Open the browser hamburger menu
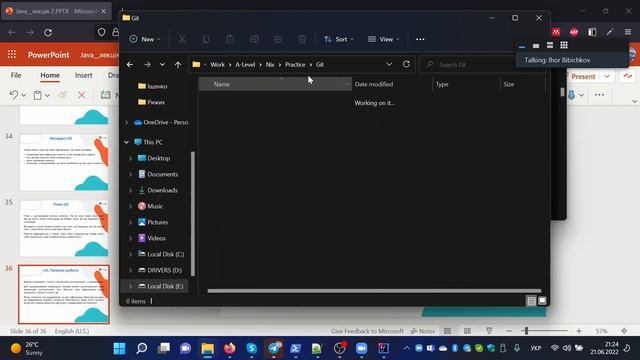The width and height of the screenshot is (640, 360). click(628, 32)
